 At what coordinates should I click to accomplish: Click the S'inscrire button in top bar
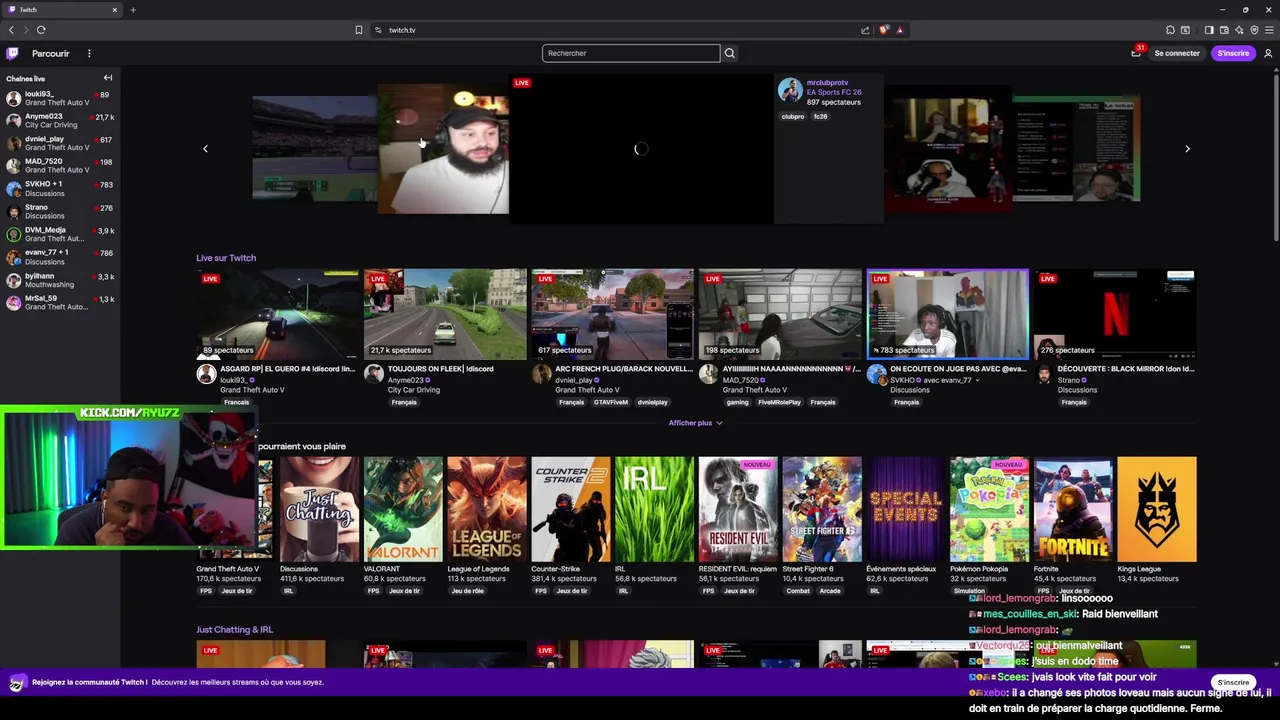tap(1233, 53)
